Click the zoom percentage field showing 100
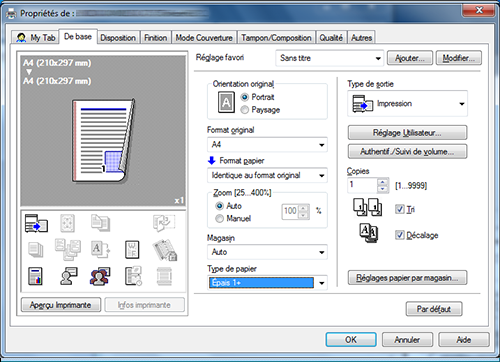 click(x=290, y=211)
